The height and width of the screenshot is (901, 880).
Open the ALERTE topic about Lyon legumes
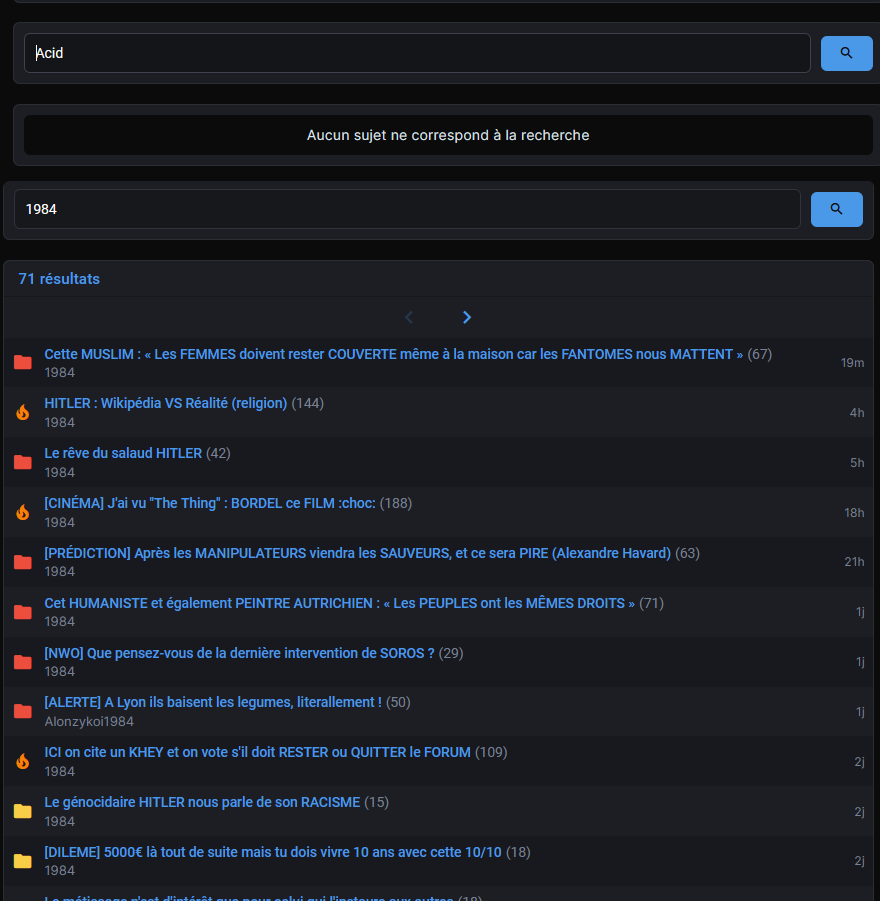point(212,702)
